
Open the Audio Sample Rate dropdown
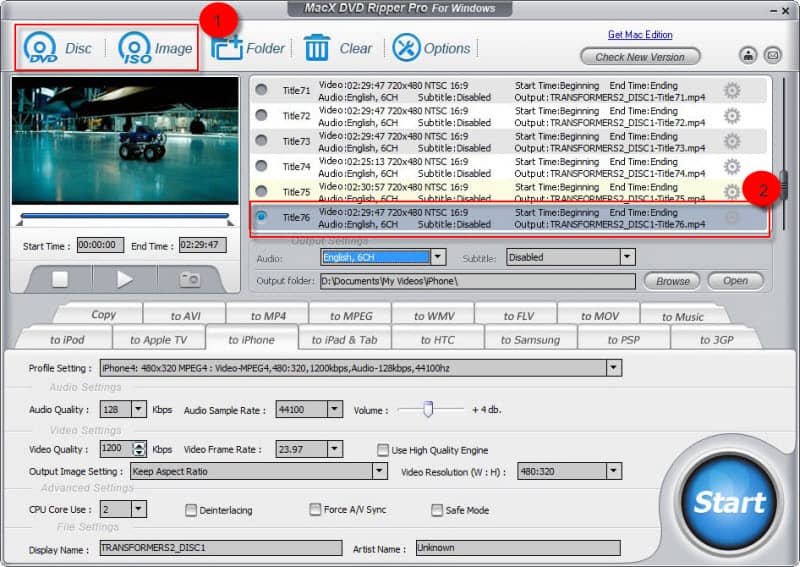(x=335, y=409)
